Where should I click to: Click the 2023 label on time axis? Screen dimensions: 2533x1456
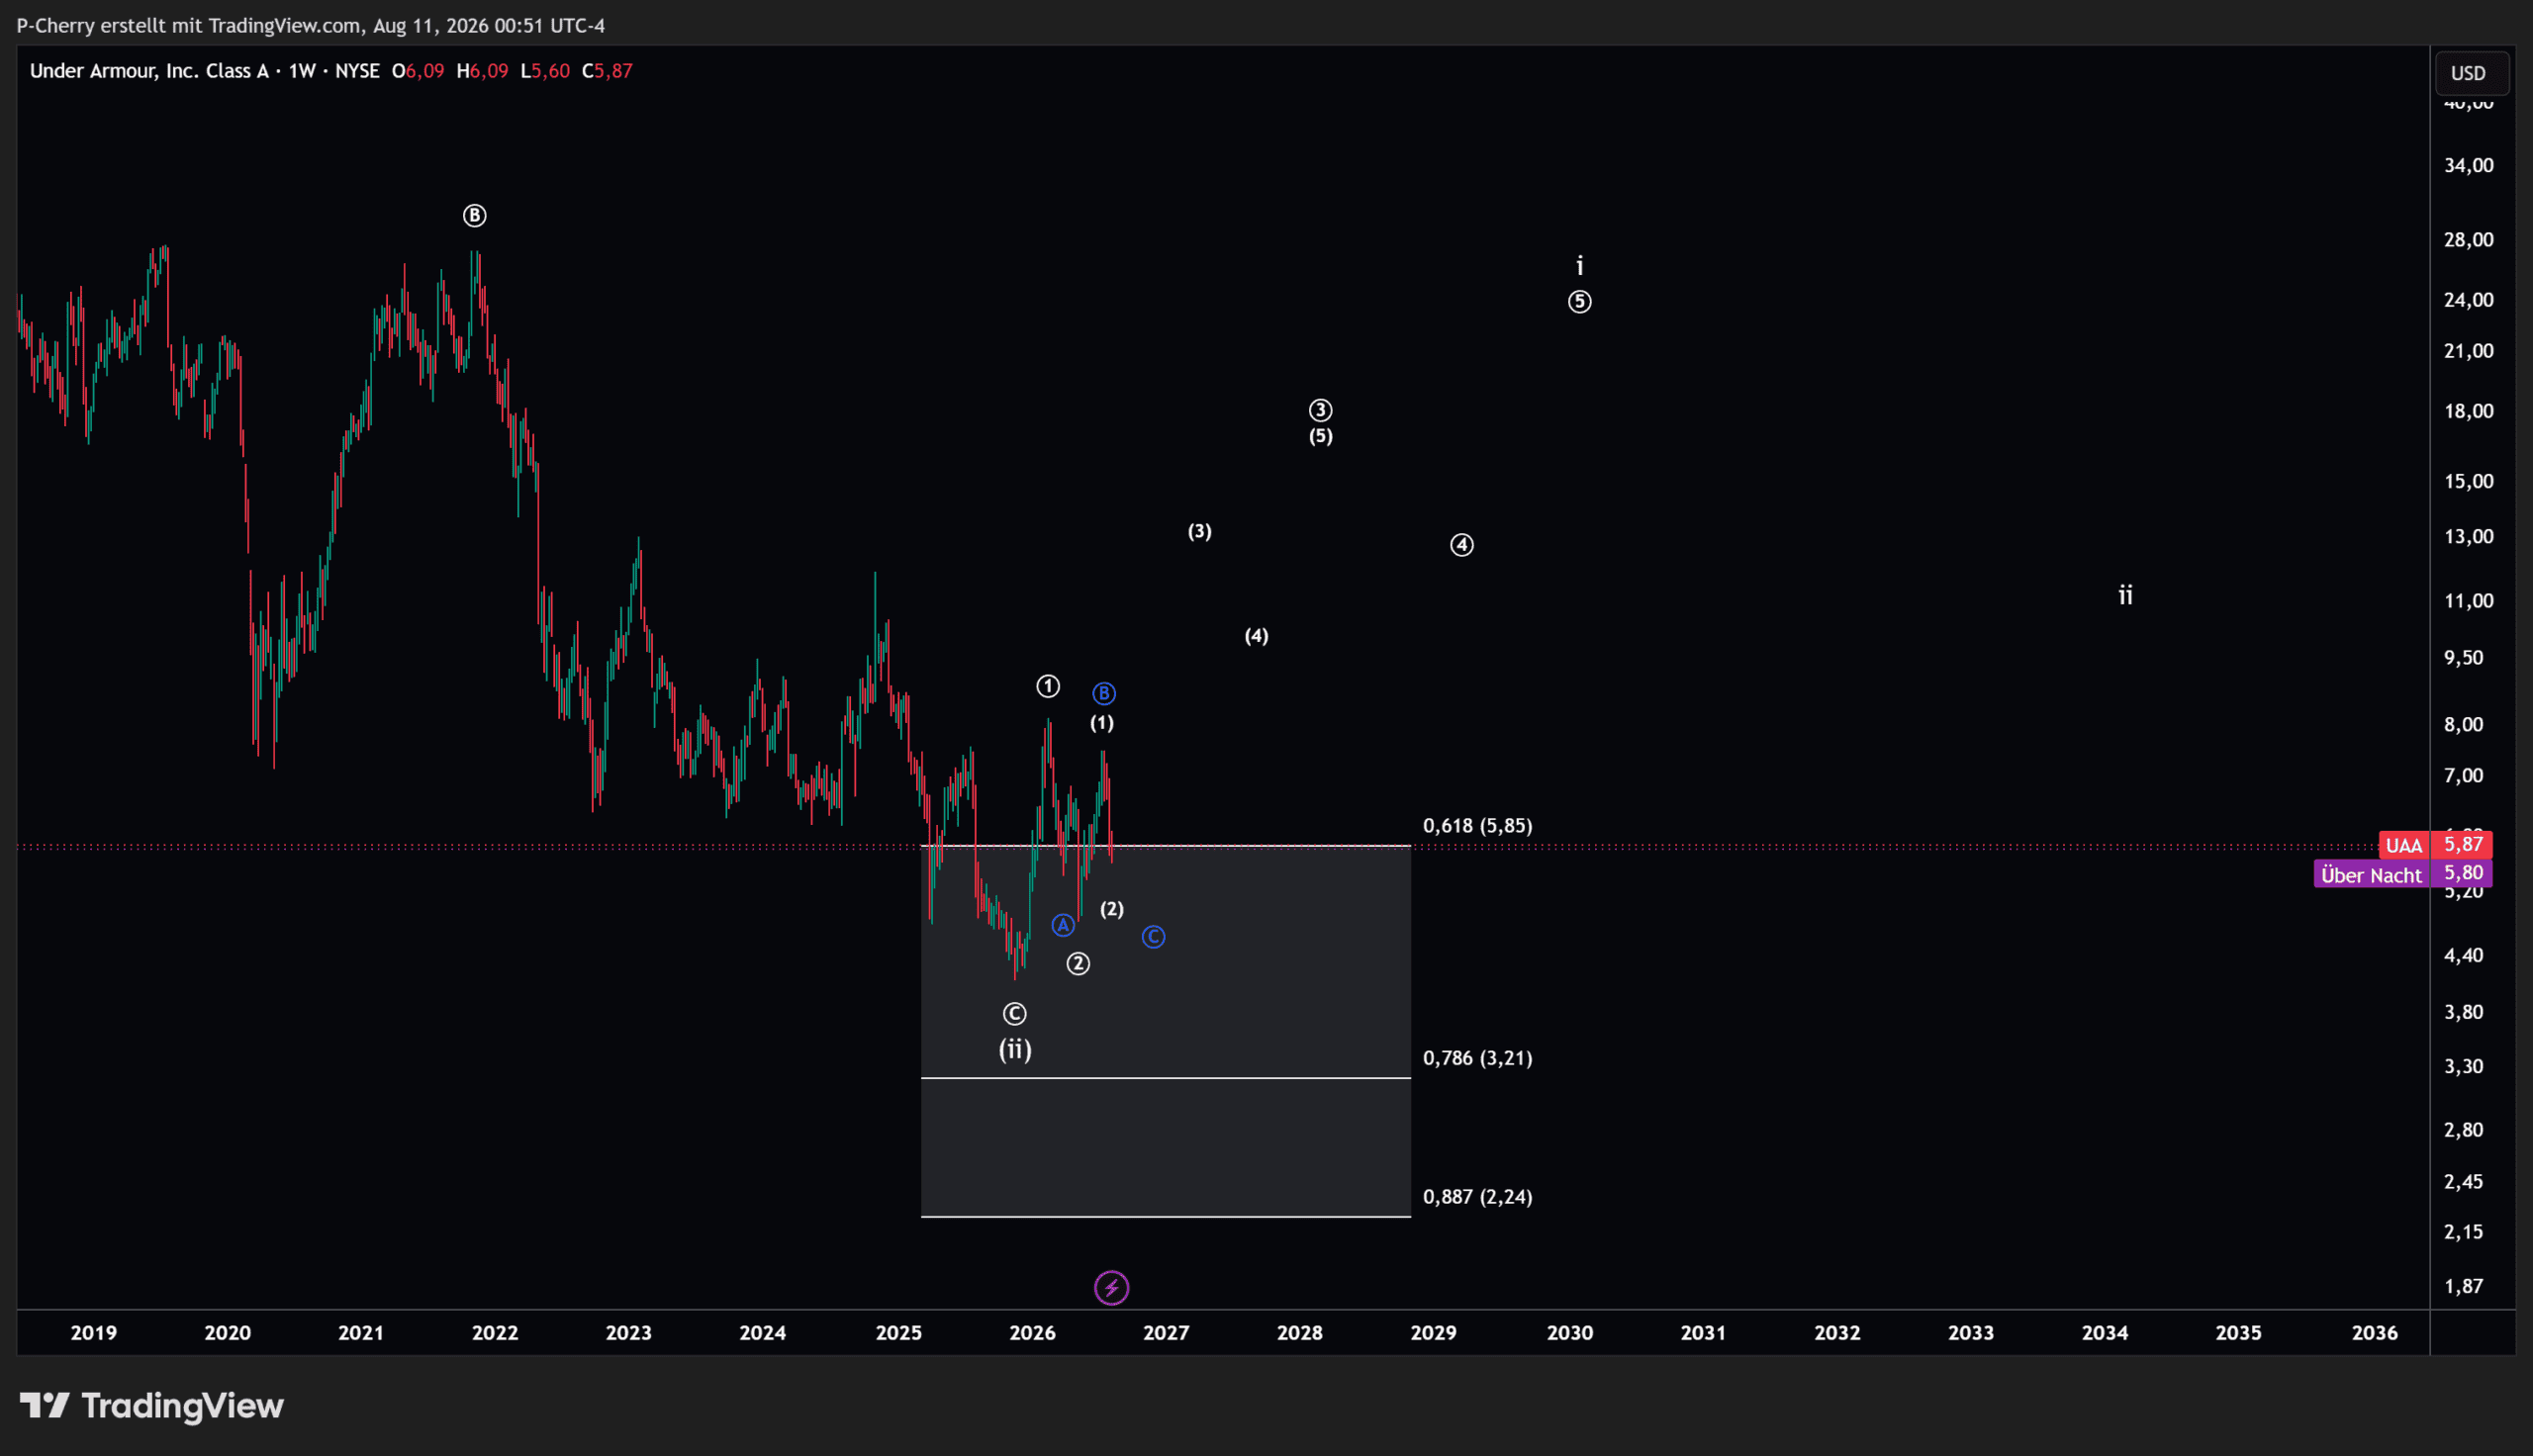tap(629, 1333)
